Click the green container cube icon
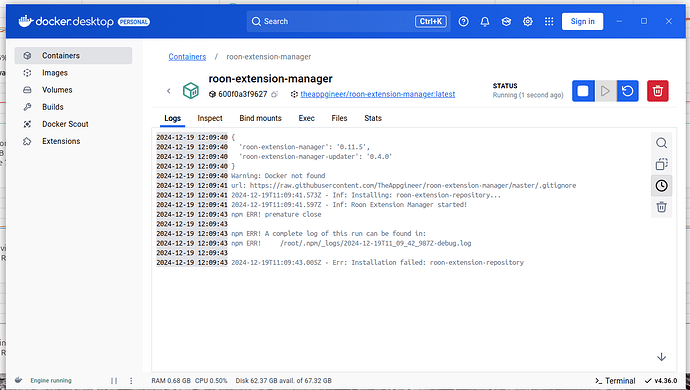The height and width of the screenshot is (390, 690). click(x=191, y=91)
